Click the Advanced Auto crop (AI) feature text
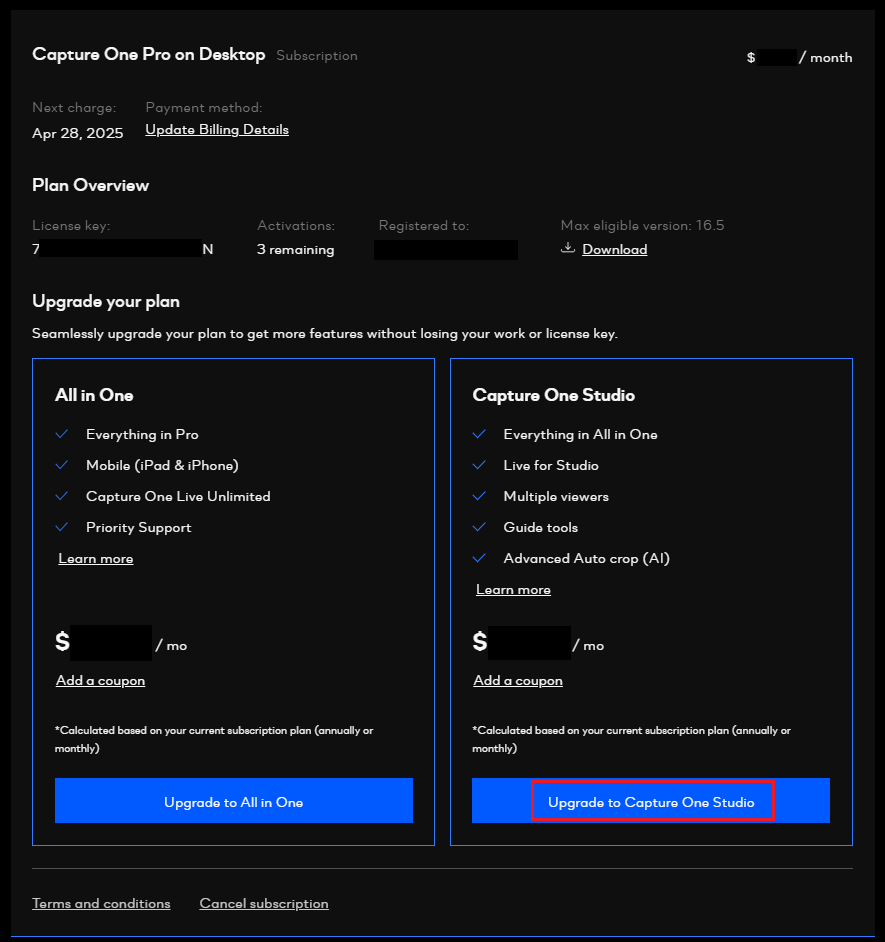The image size is (885, 942). pos(586,559)
